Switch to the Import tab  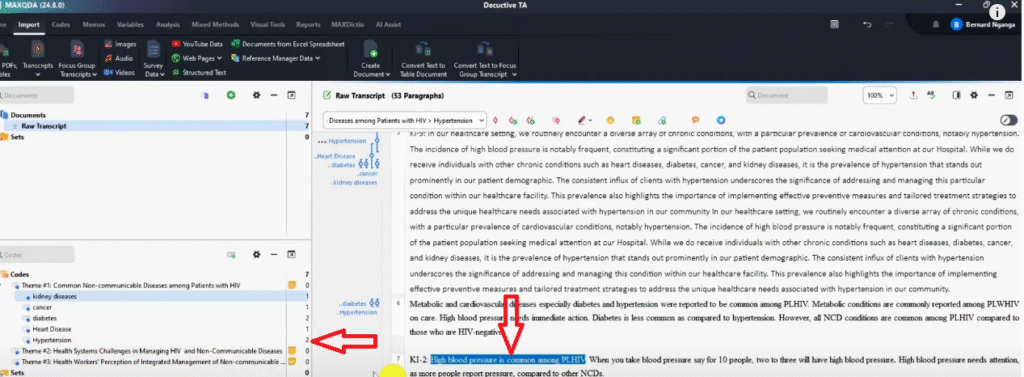click(x=29, y=25)
